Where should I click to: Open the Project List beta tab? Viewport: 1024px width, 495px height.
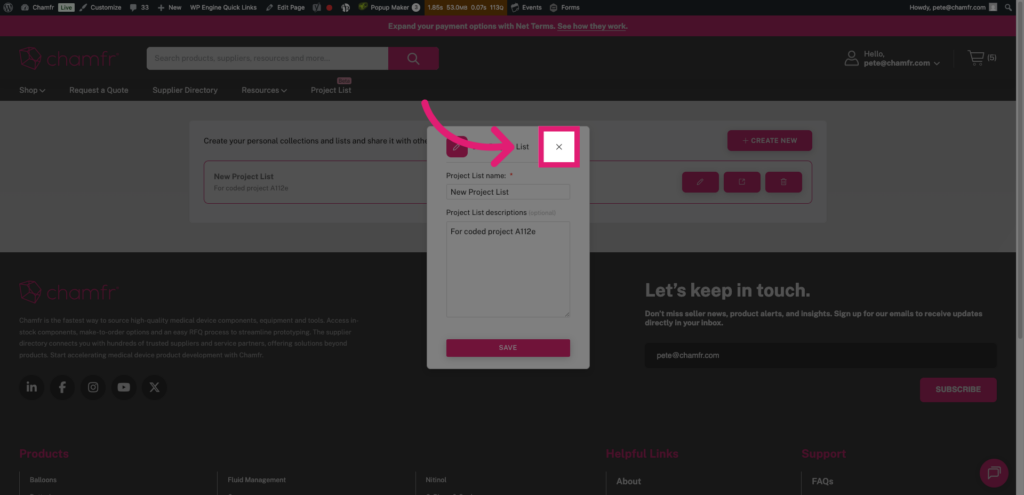[x=331, y=90]
